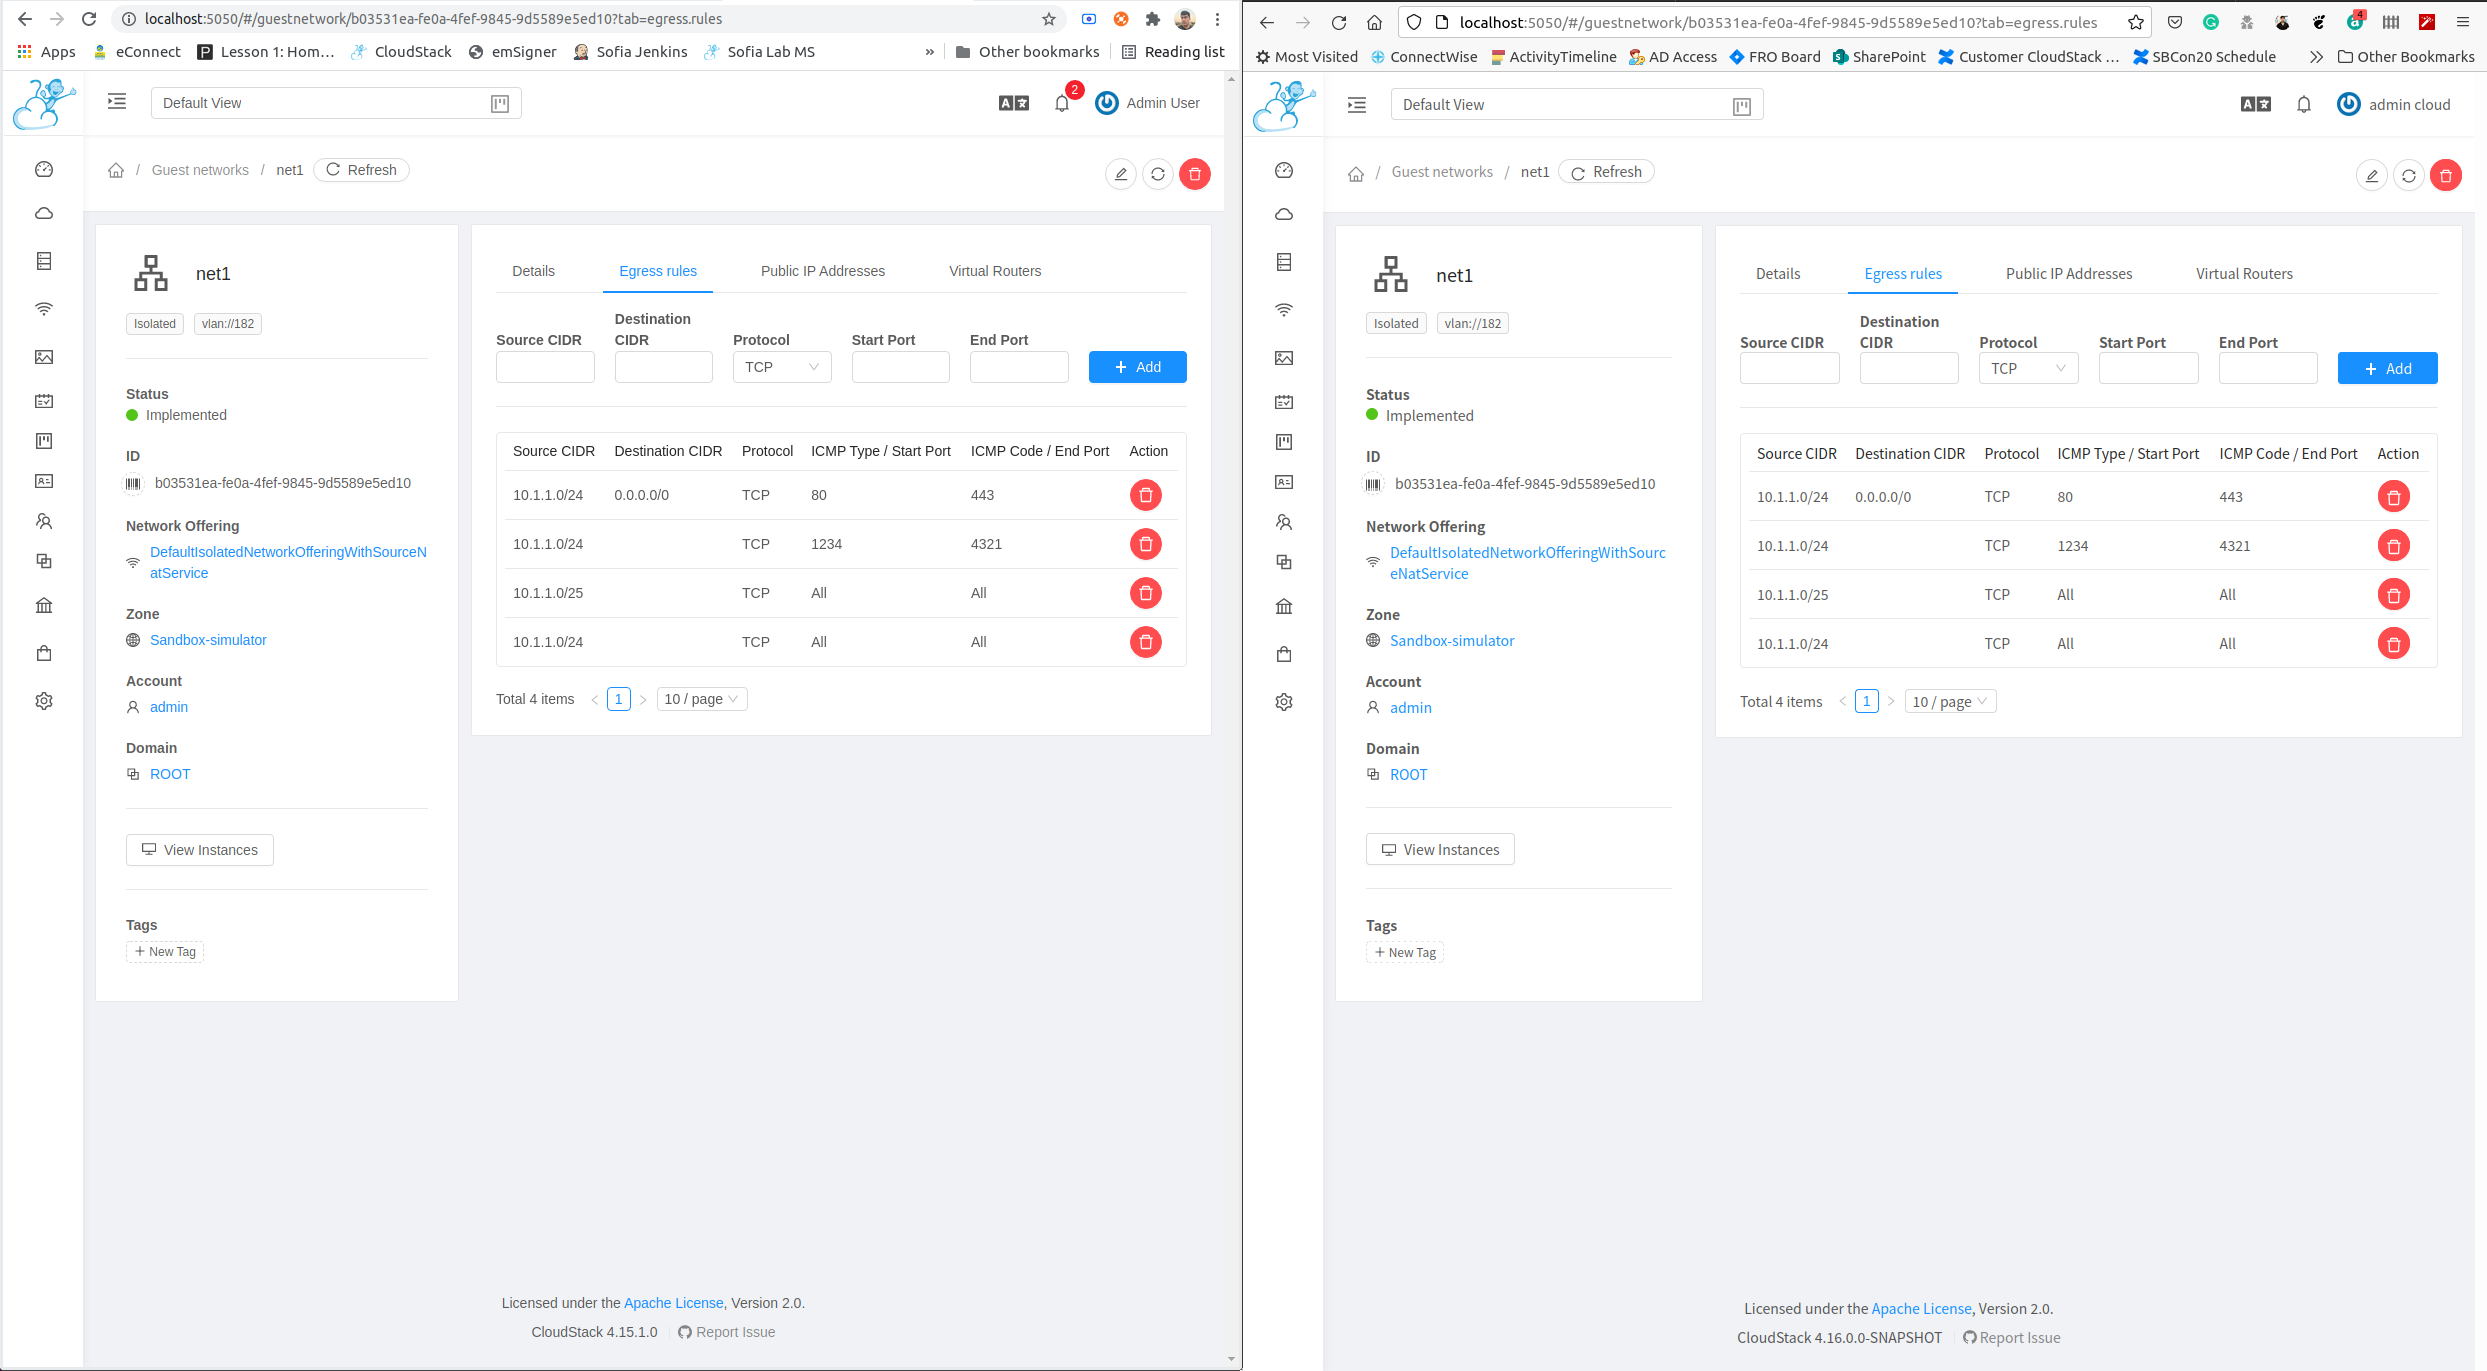Open notifications bell in left window
Screen dimensions: 2487x1371
[1062, 103]
